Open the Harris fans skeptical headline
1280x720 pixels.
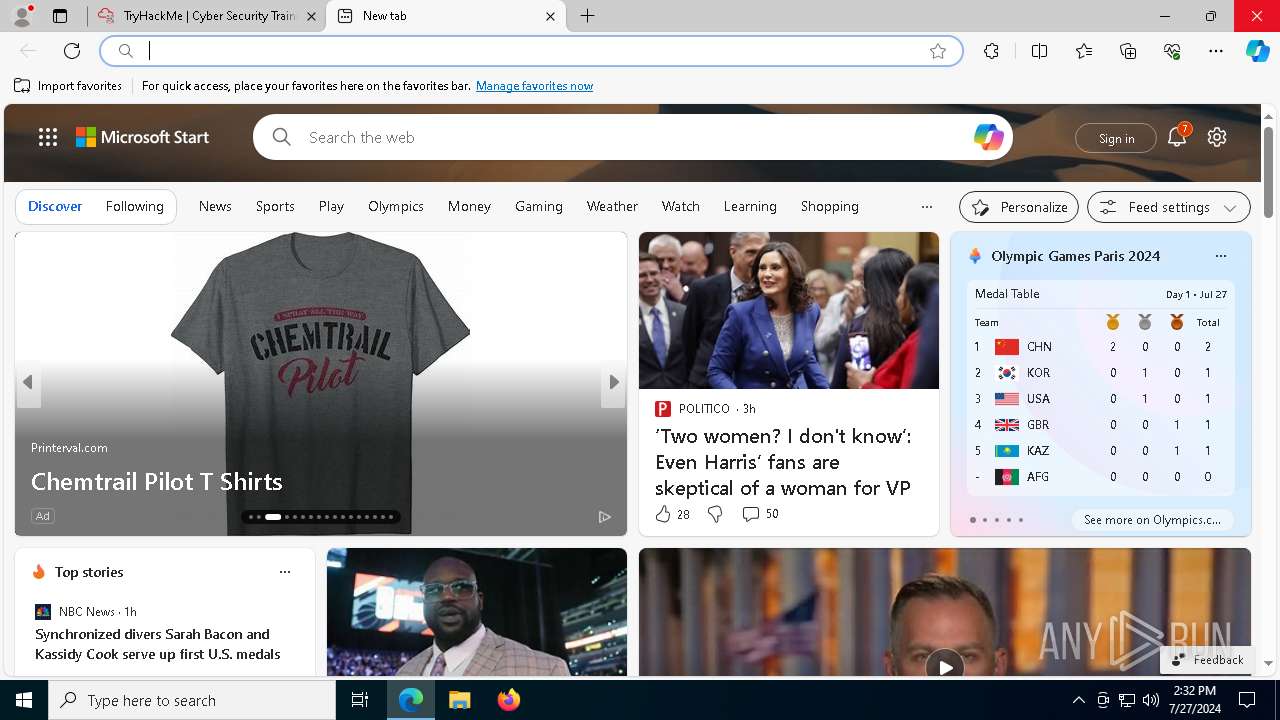click(x=783, y=462)
